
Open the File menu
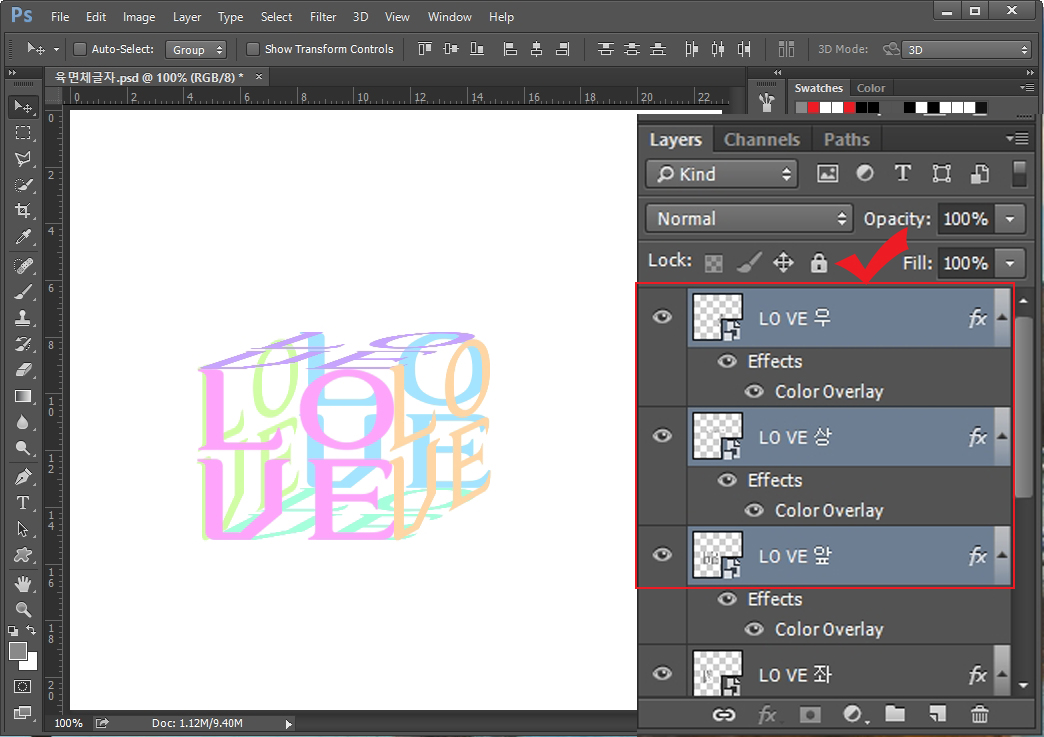tap(60, 17)
